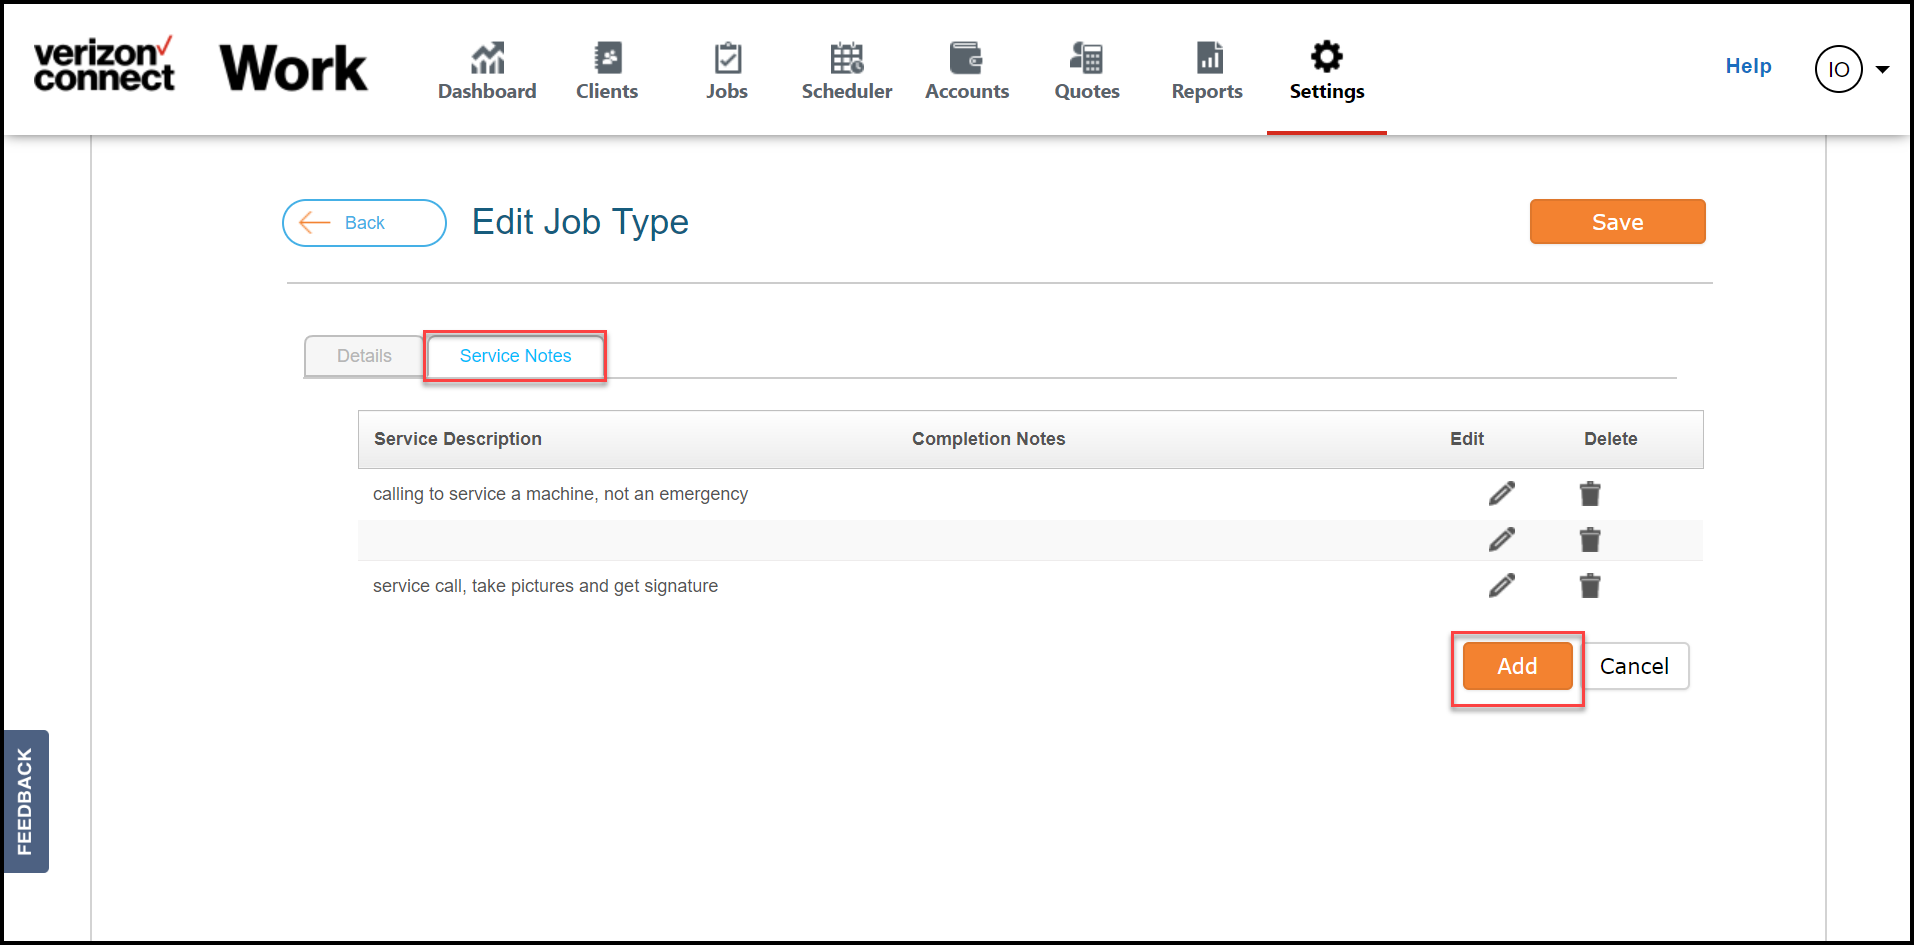Delete the 'service call, take pictures' note
The image size is (1914, 945).
[1590, 585]
